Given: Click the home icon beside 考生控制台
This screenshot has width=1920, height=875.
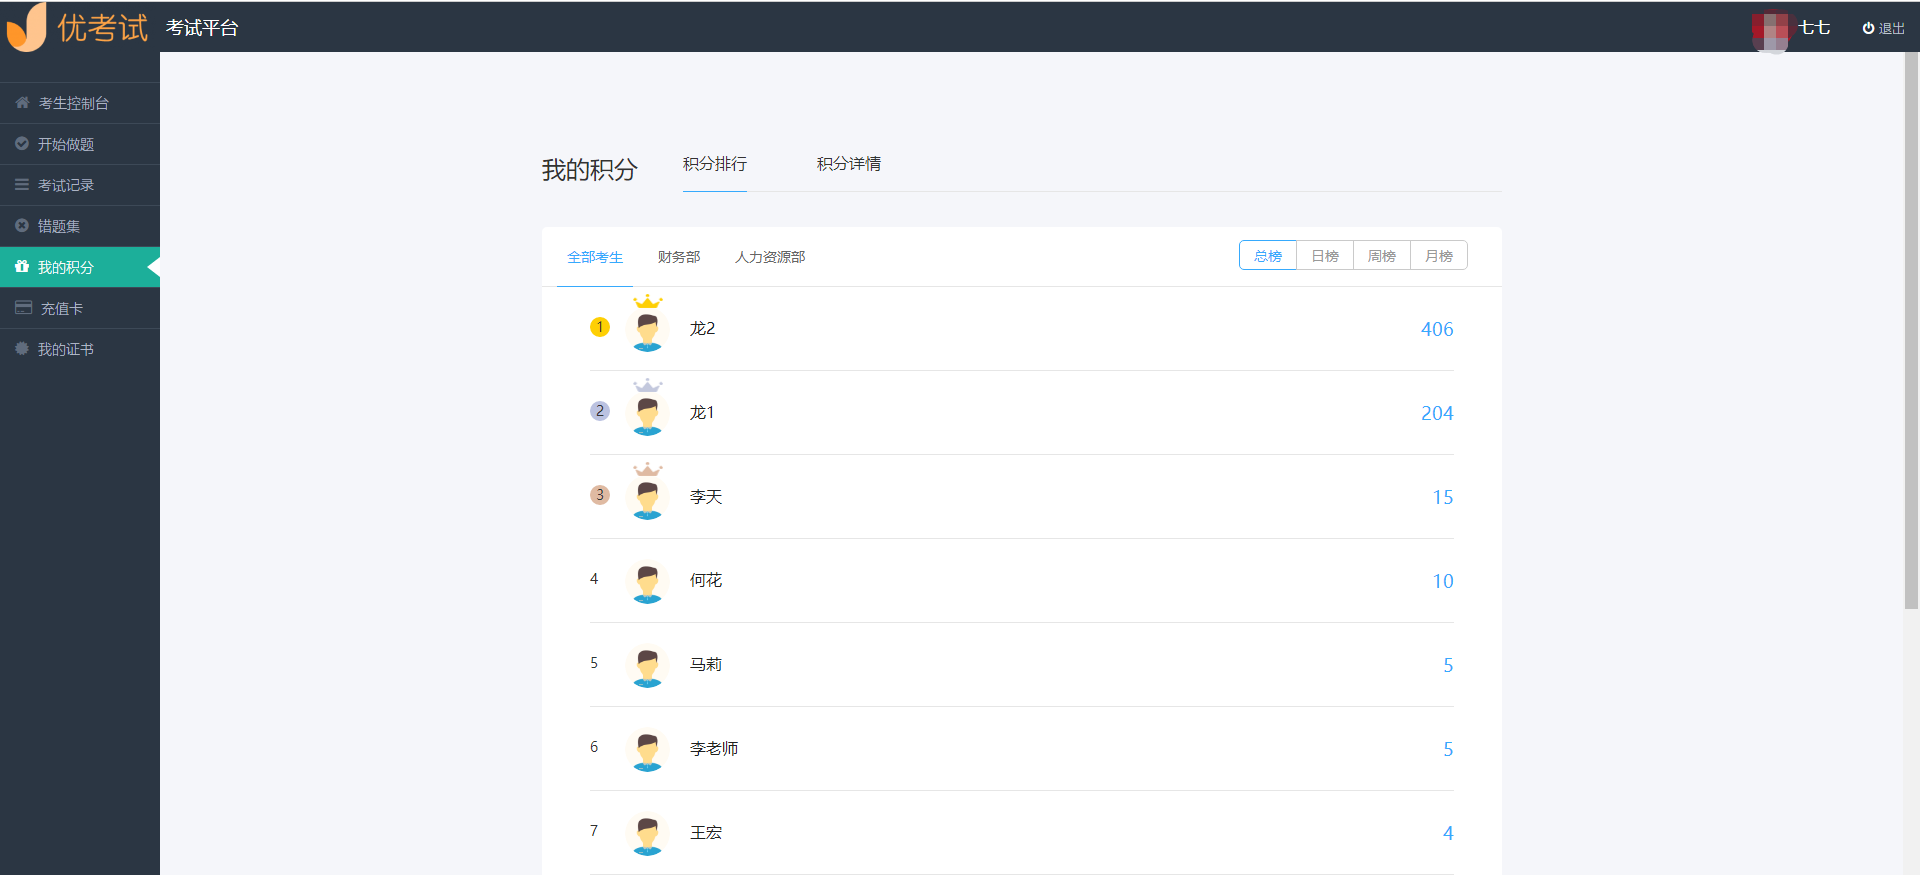Looking at the screenshot, I should point(22,103).
